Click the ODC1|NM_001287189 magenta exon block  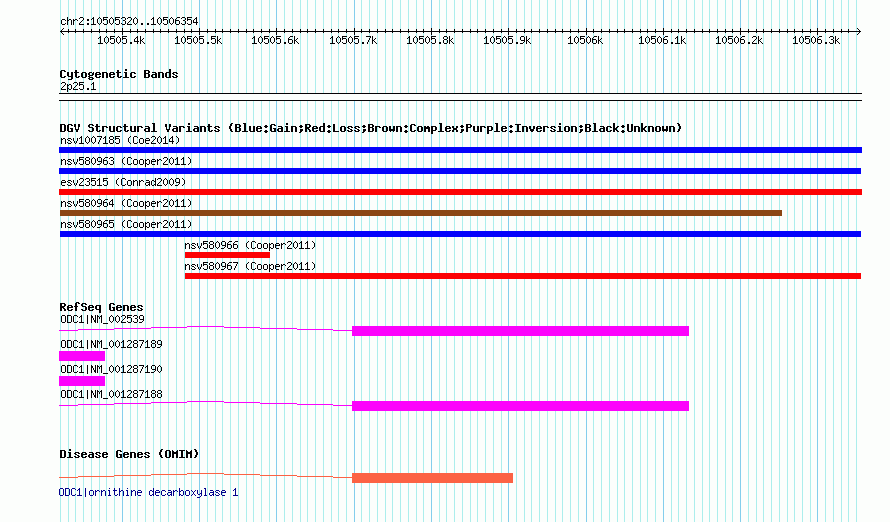[x=82, y=356]
